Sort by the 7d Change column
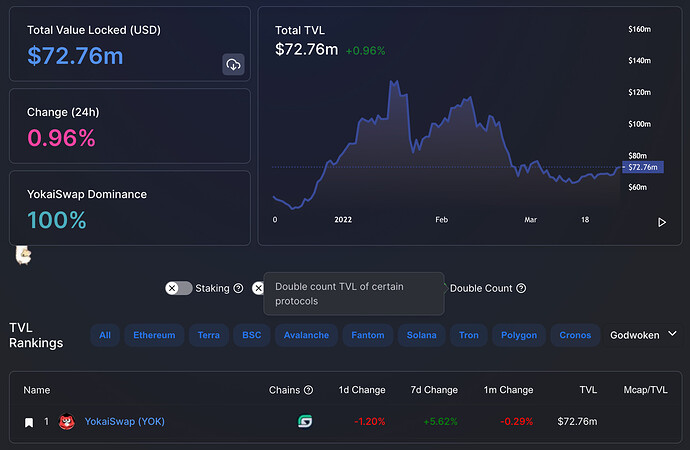 coord(434,390)
